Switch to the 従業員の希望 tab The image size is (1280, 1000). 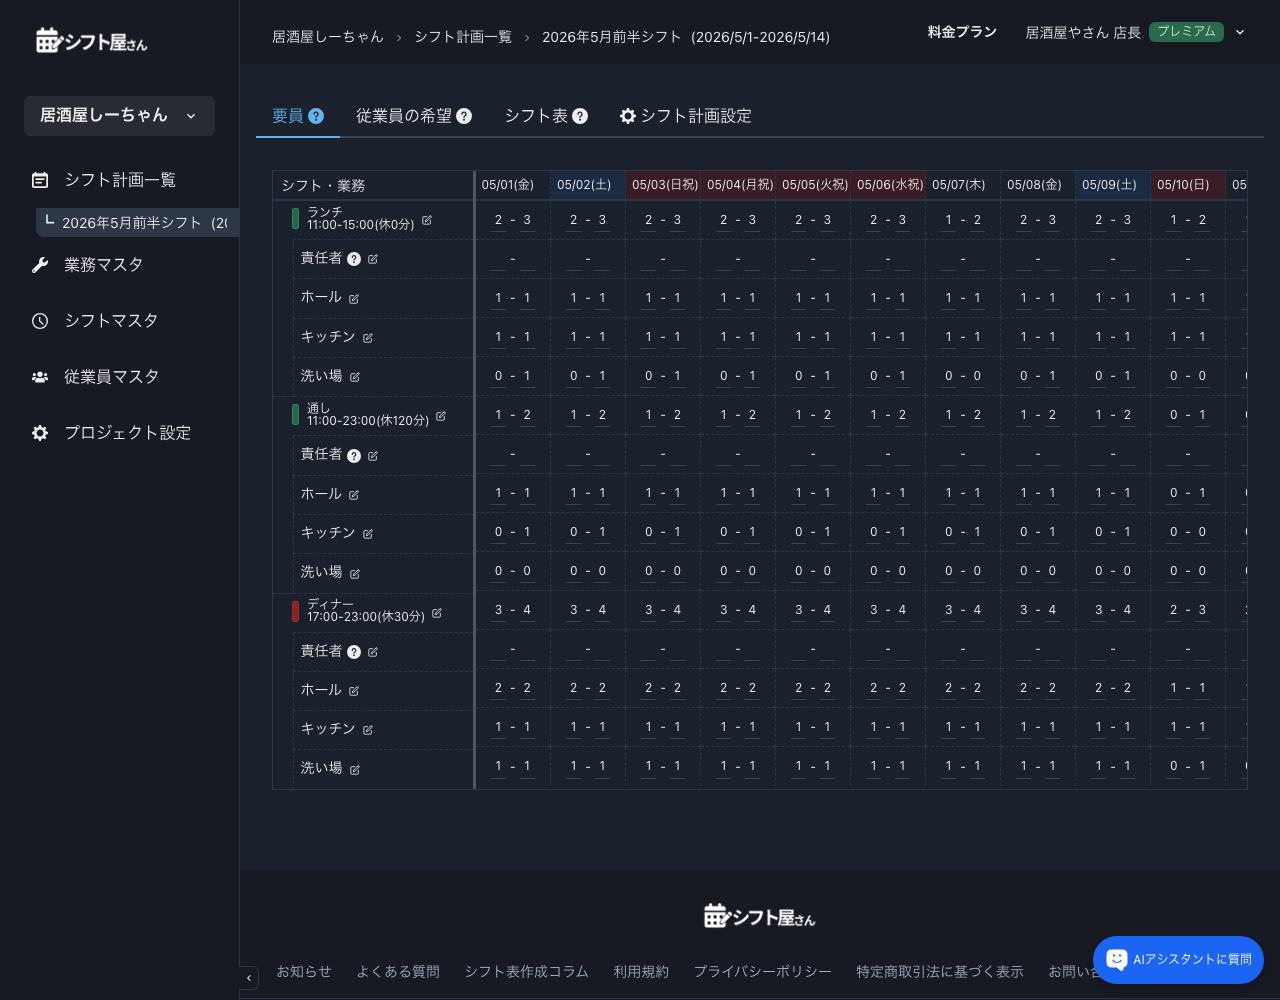tap(403, 116)
